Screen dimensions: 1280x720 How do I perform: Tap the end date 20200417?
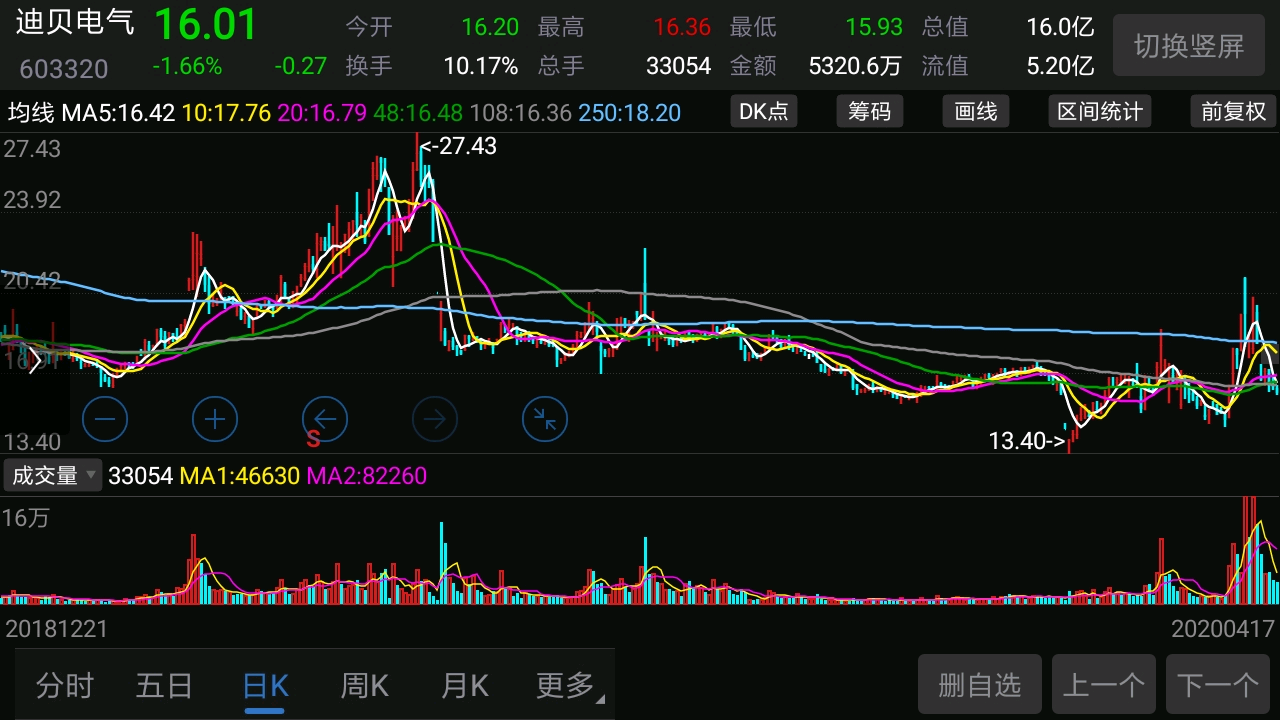point(1222,630)
